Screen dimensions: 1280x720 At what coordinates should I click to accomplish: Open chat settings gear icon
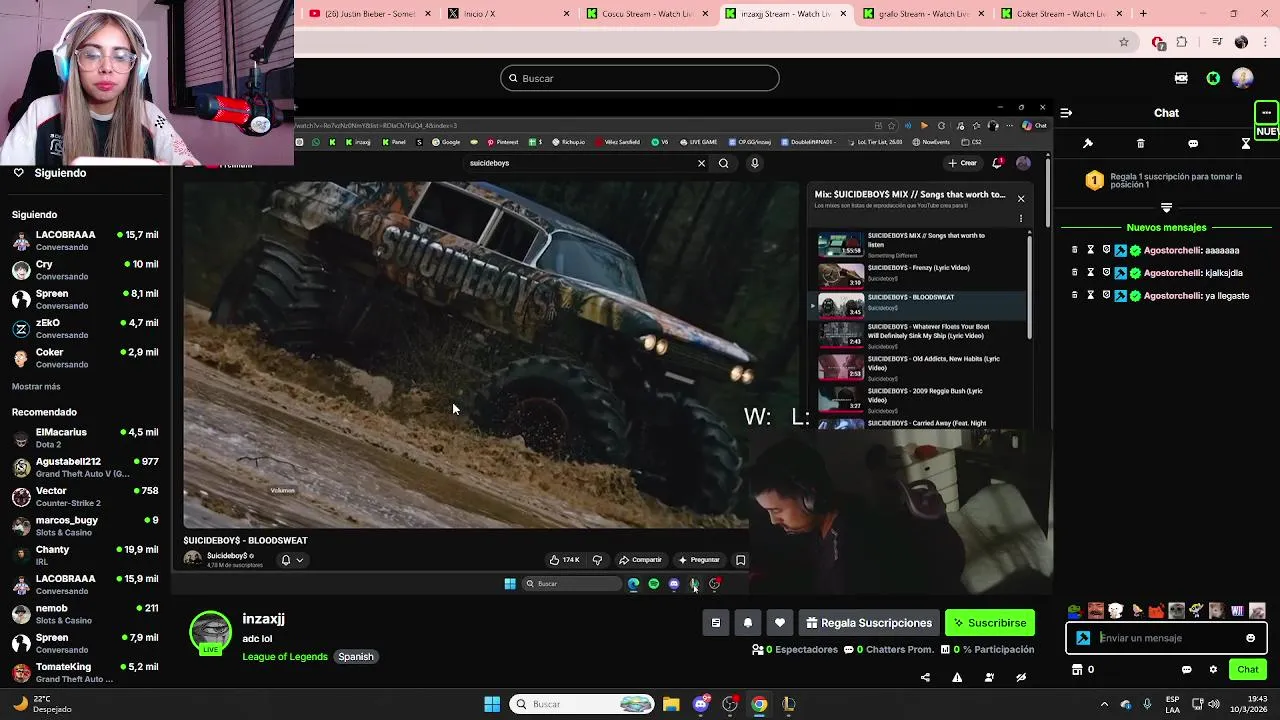[1213, 670]
